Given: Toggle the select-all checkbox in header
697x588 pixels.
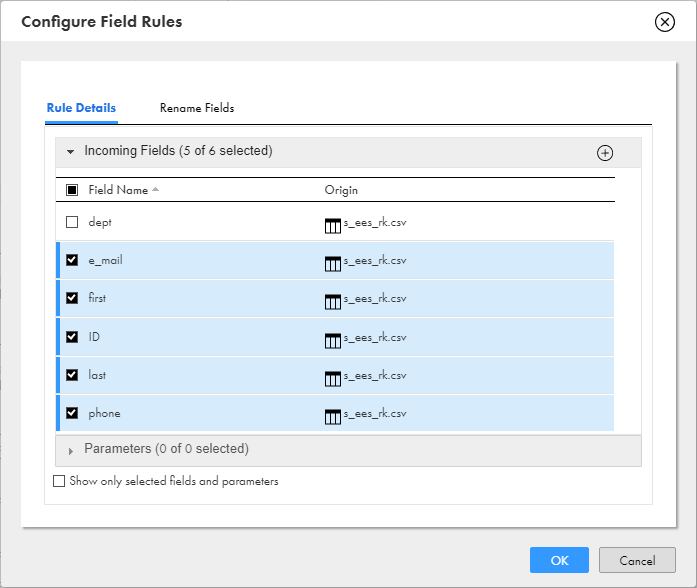Looking at the screenshot, I should point(72,190).
